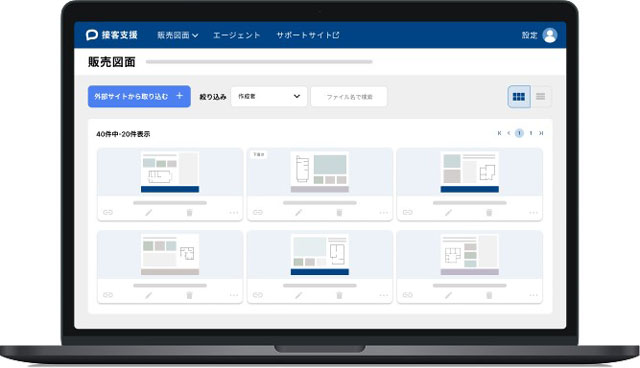
Task: Switch to list view layout
Action: (540, 97)
